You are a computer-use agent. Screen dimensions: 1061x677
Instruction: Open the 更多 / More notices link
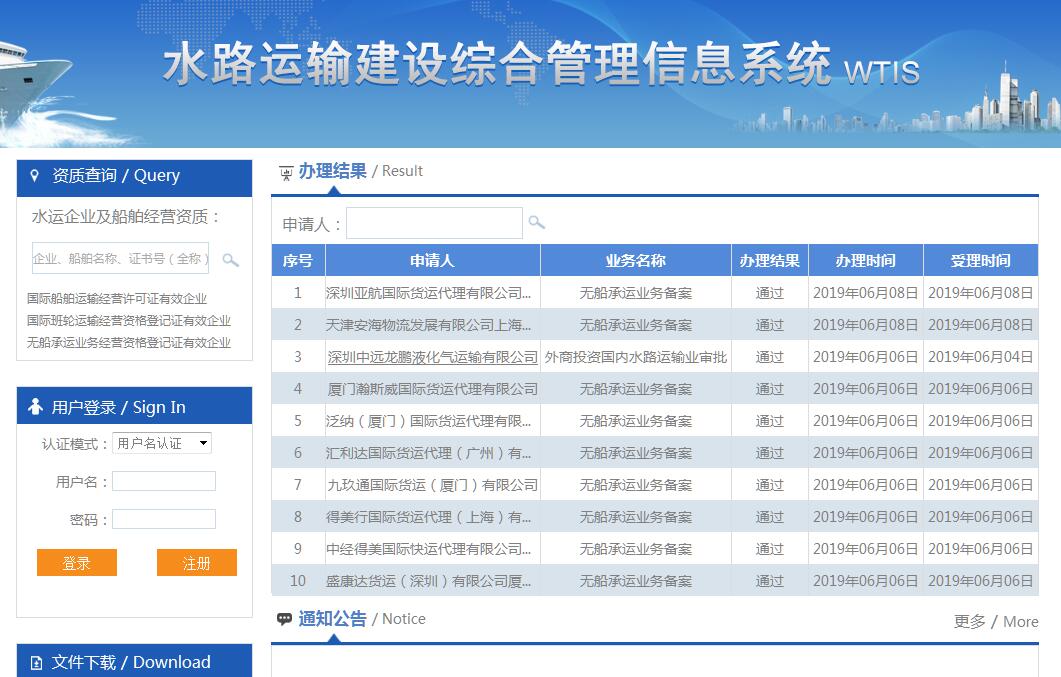[x=995, y=621]
